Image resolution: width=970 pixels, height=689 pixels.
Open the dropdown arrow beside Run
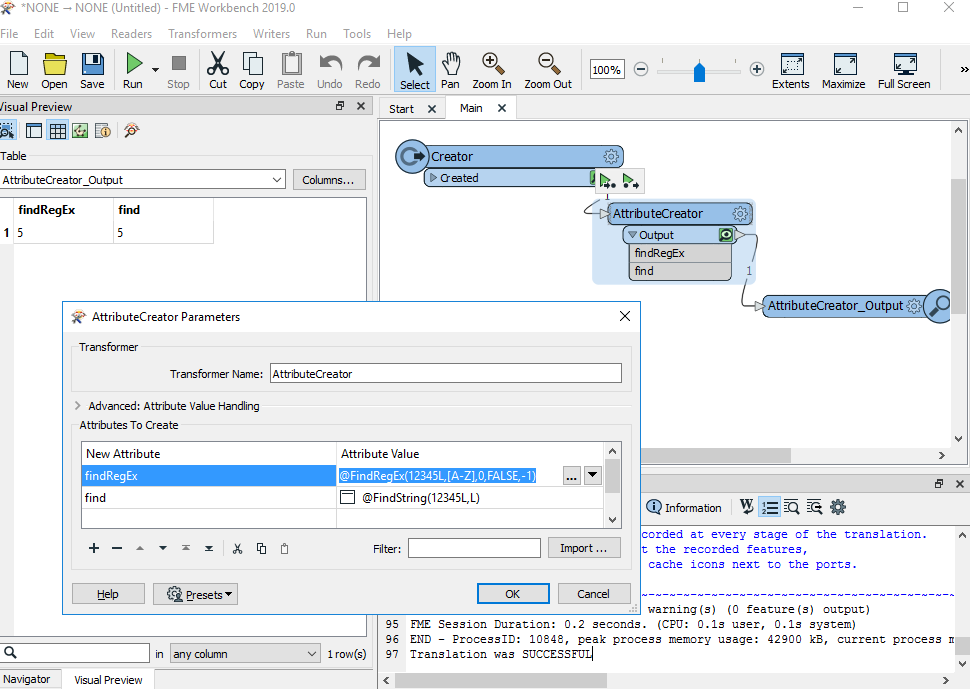[x=155, y=69]
